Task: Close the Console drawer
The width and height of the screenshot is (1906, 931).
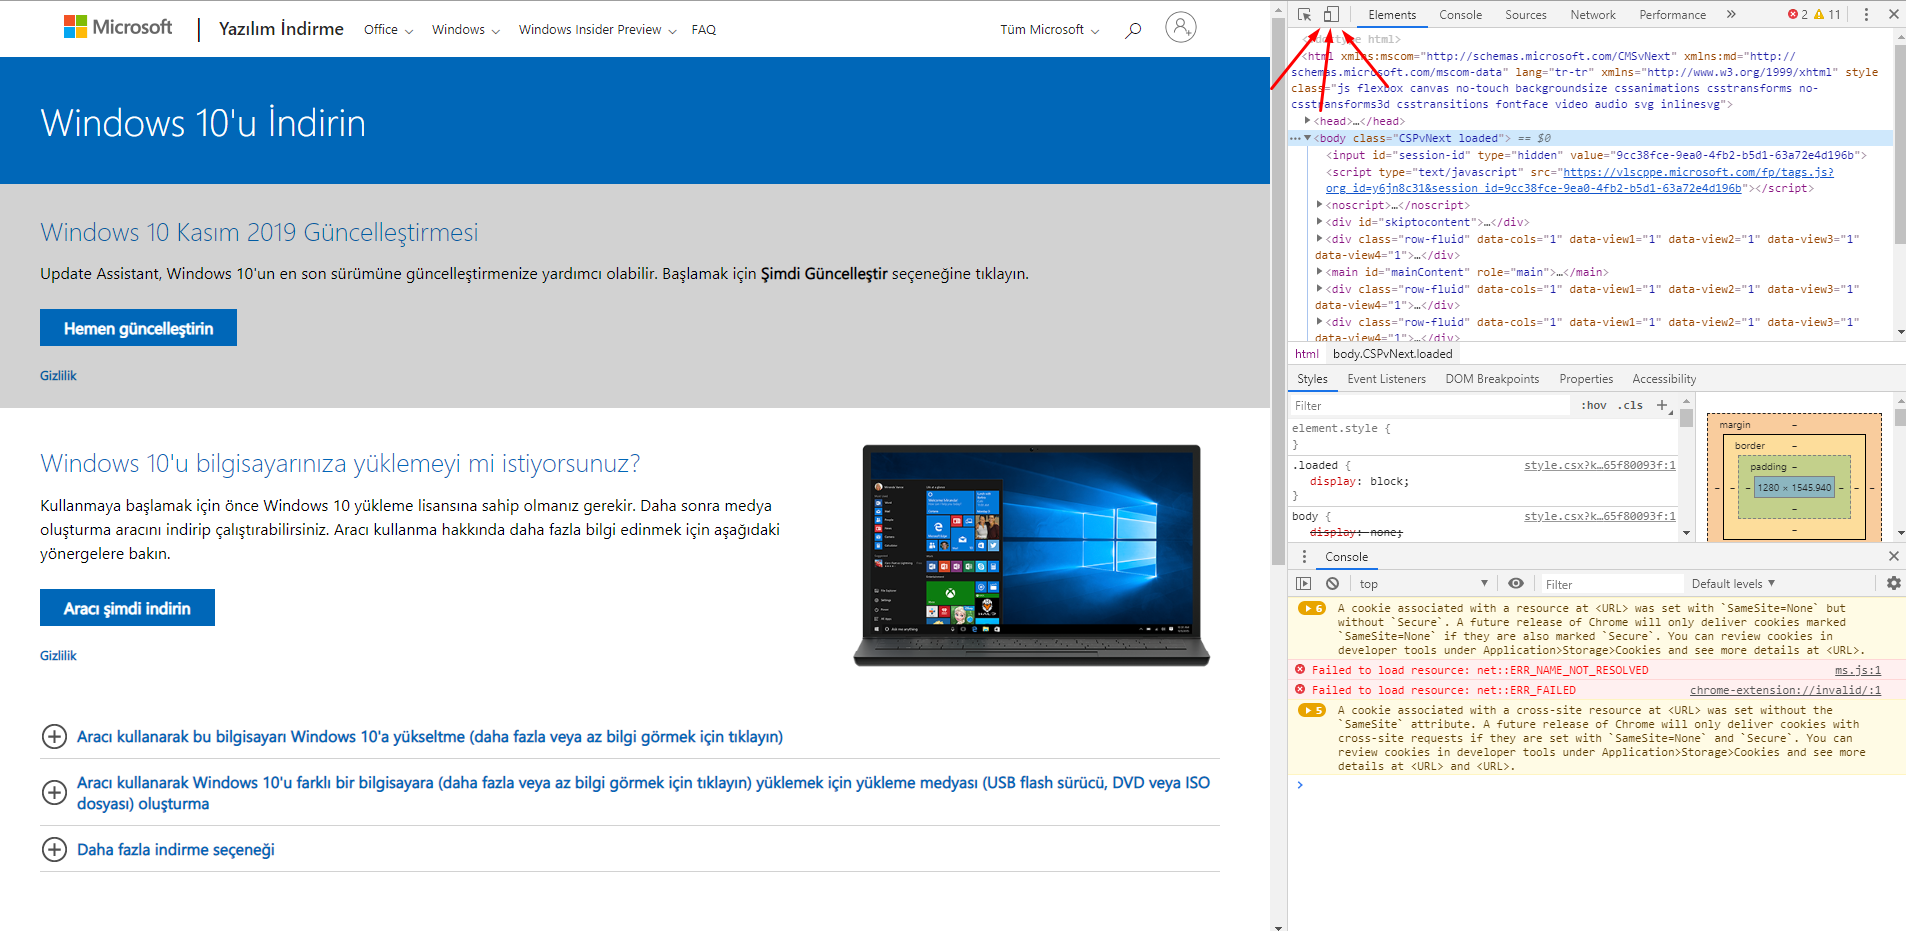Action: [1893, 556]
